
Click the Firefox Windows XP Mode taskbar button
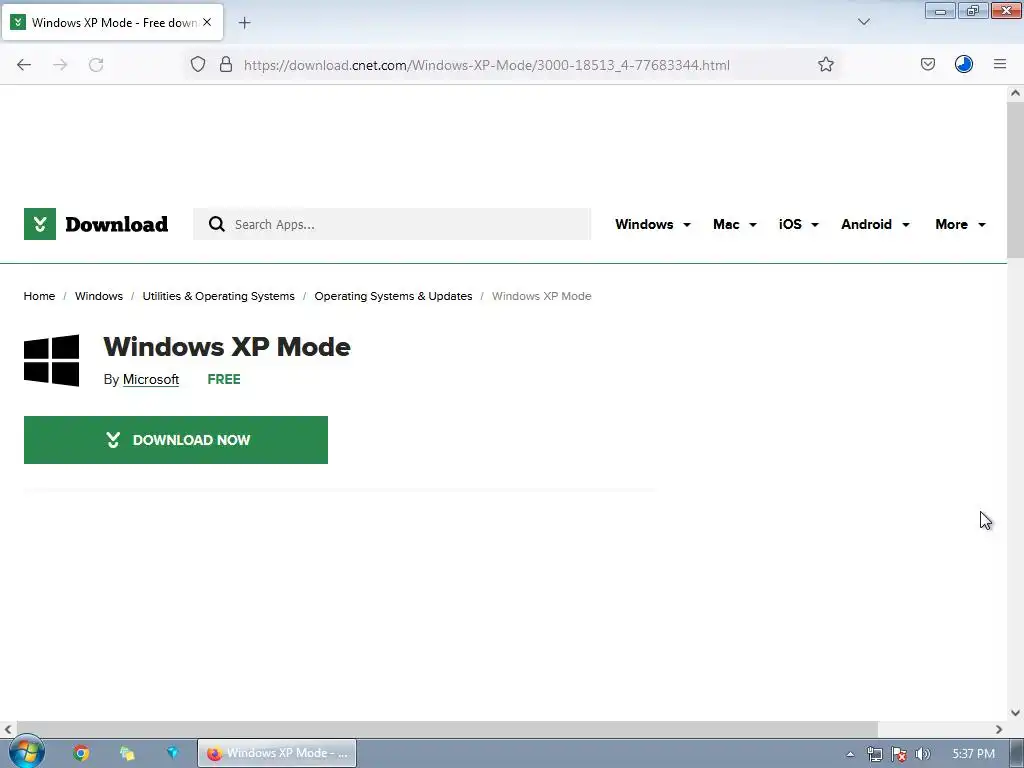click(277, 753)
